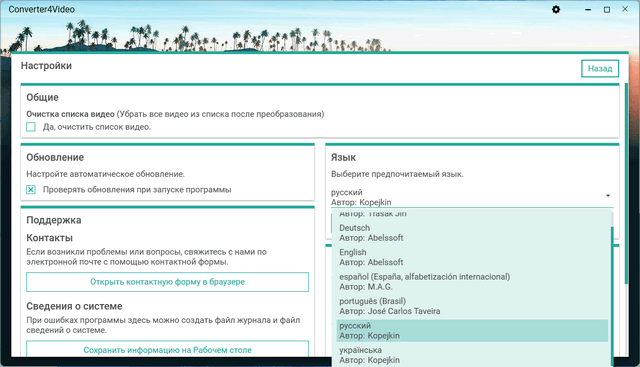Click the settings page vertical scrollbar

(x=627, y=184)
